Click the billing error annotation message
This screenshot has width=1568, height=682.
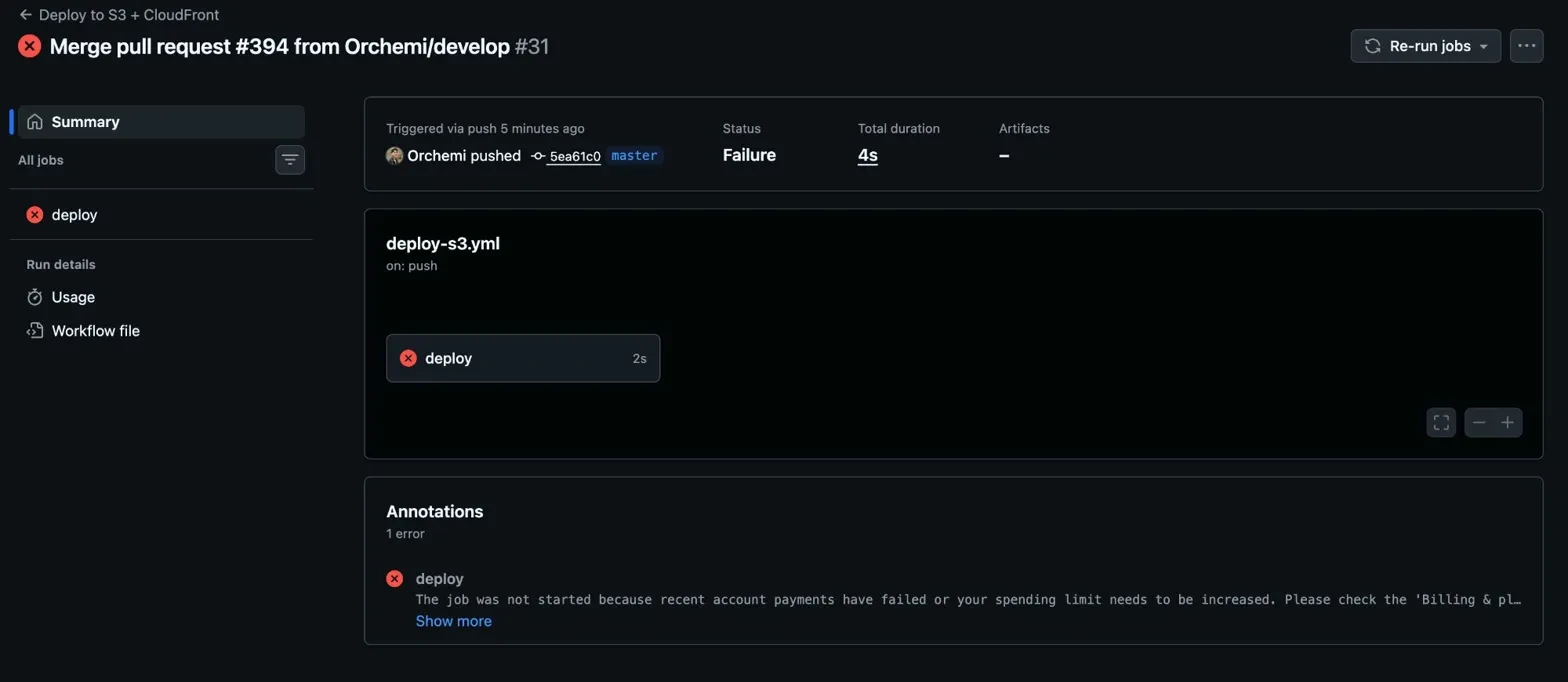click(x=969, y=600)
